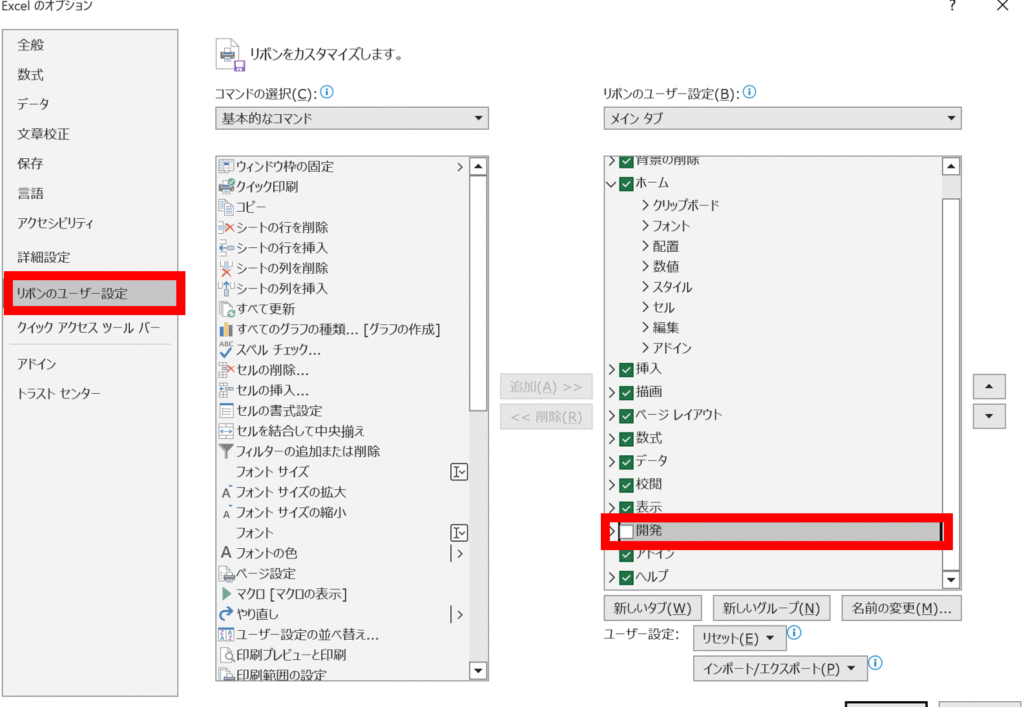Uncheck the ホーム tab checkbox

[x=626, y=184]
